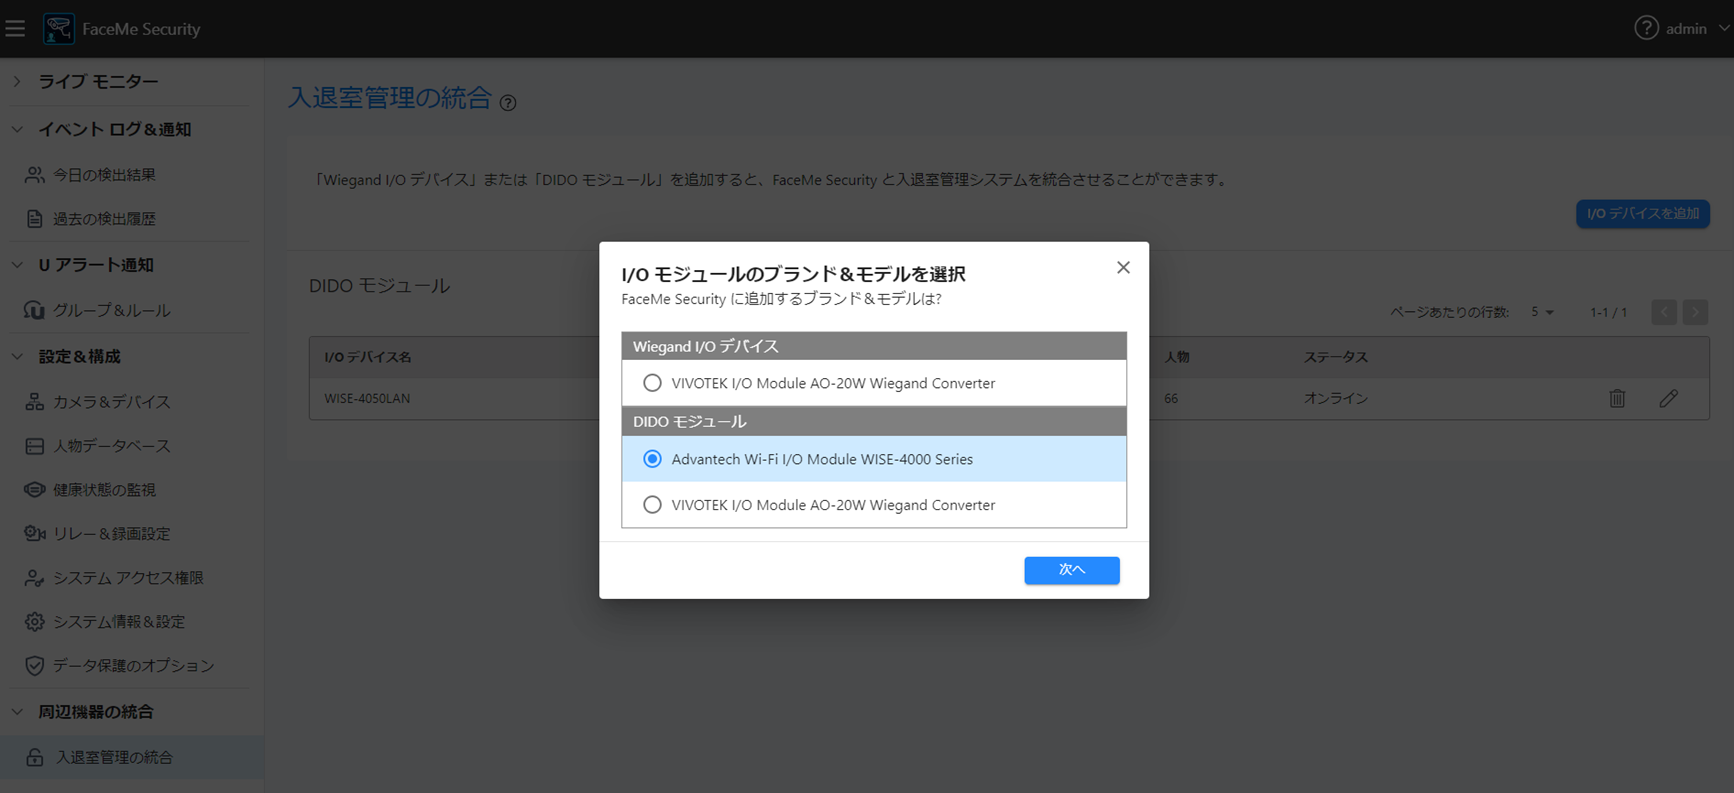1734x793 pixels.
Task: Open 今日の検出結果 menu item
Action: coord(104,175)
